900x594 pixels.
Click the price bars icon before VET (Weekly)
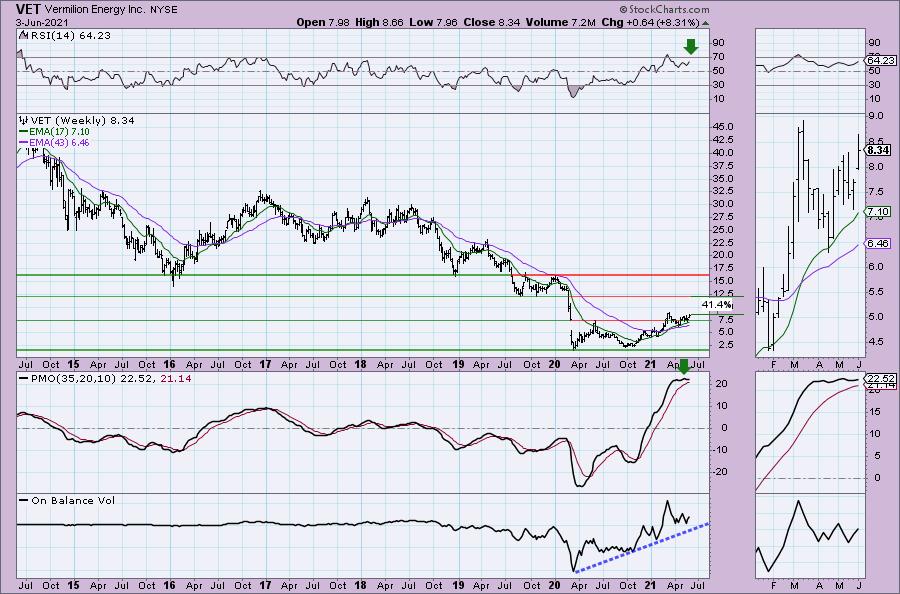23,121
